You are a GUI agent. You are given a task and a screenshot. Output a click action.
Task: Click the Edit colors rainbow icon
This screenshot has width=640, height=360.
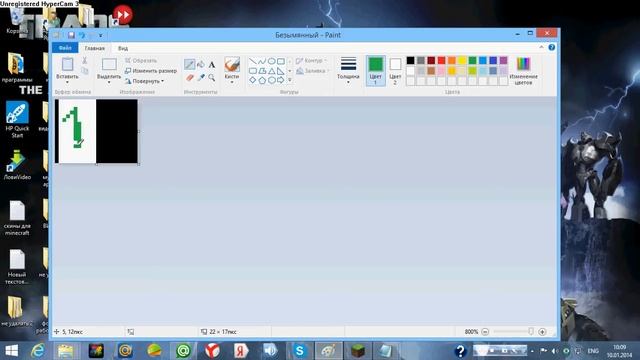tap(523, 64)
